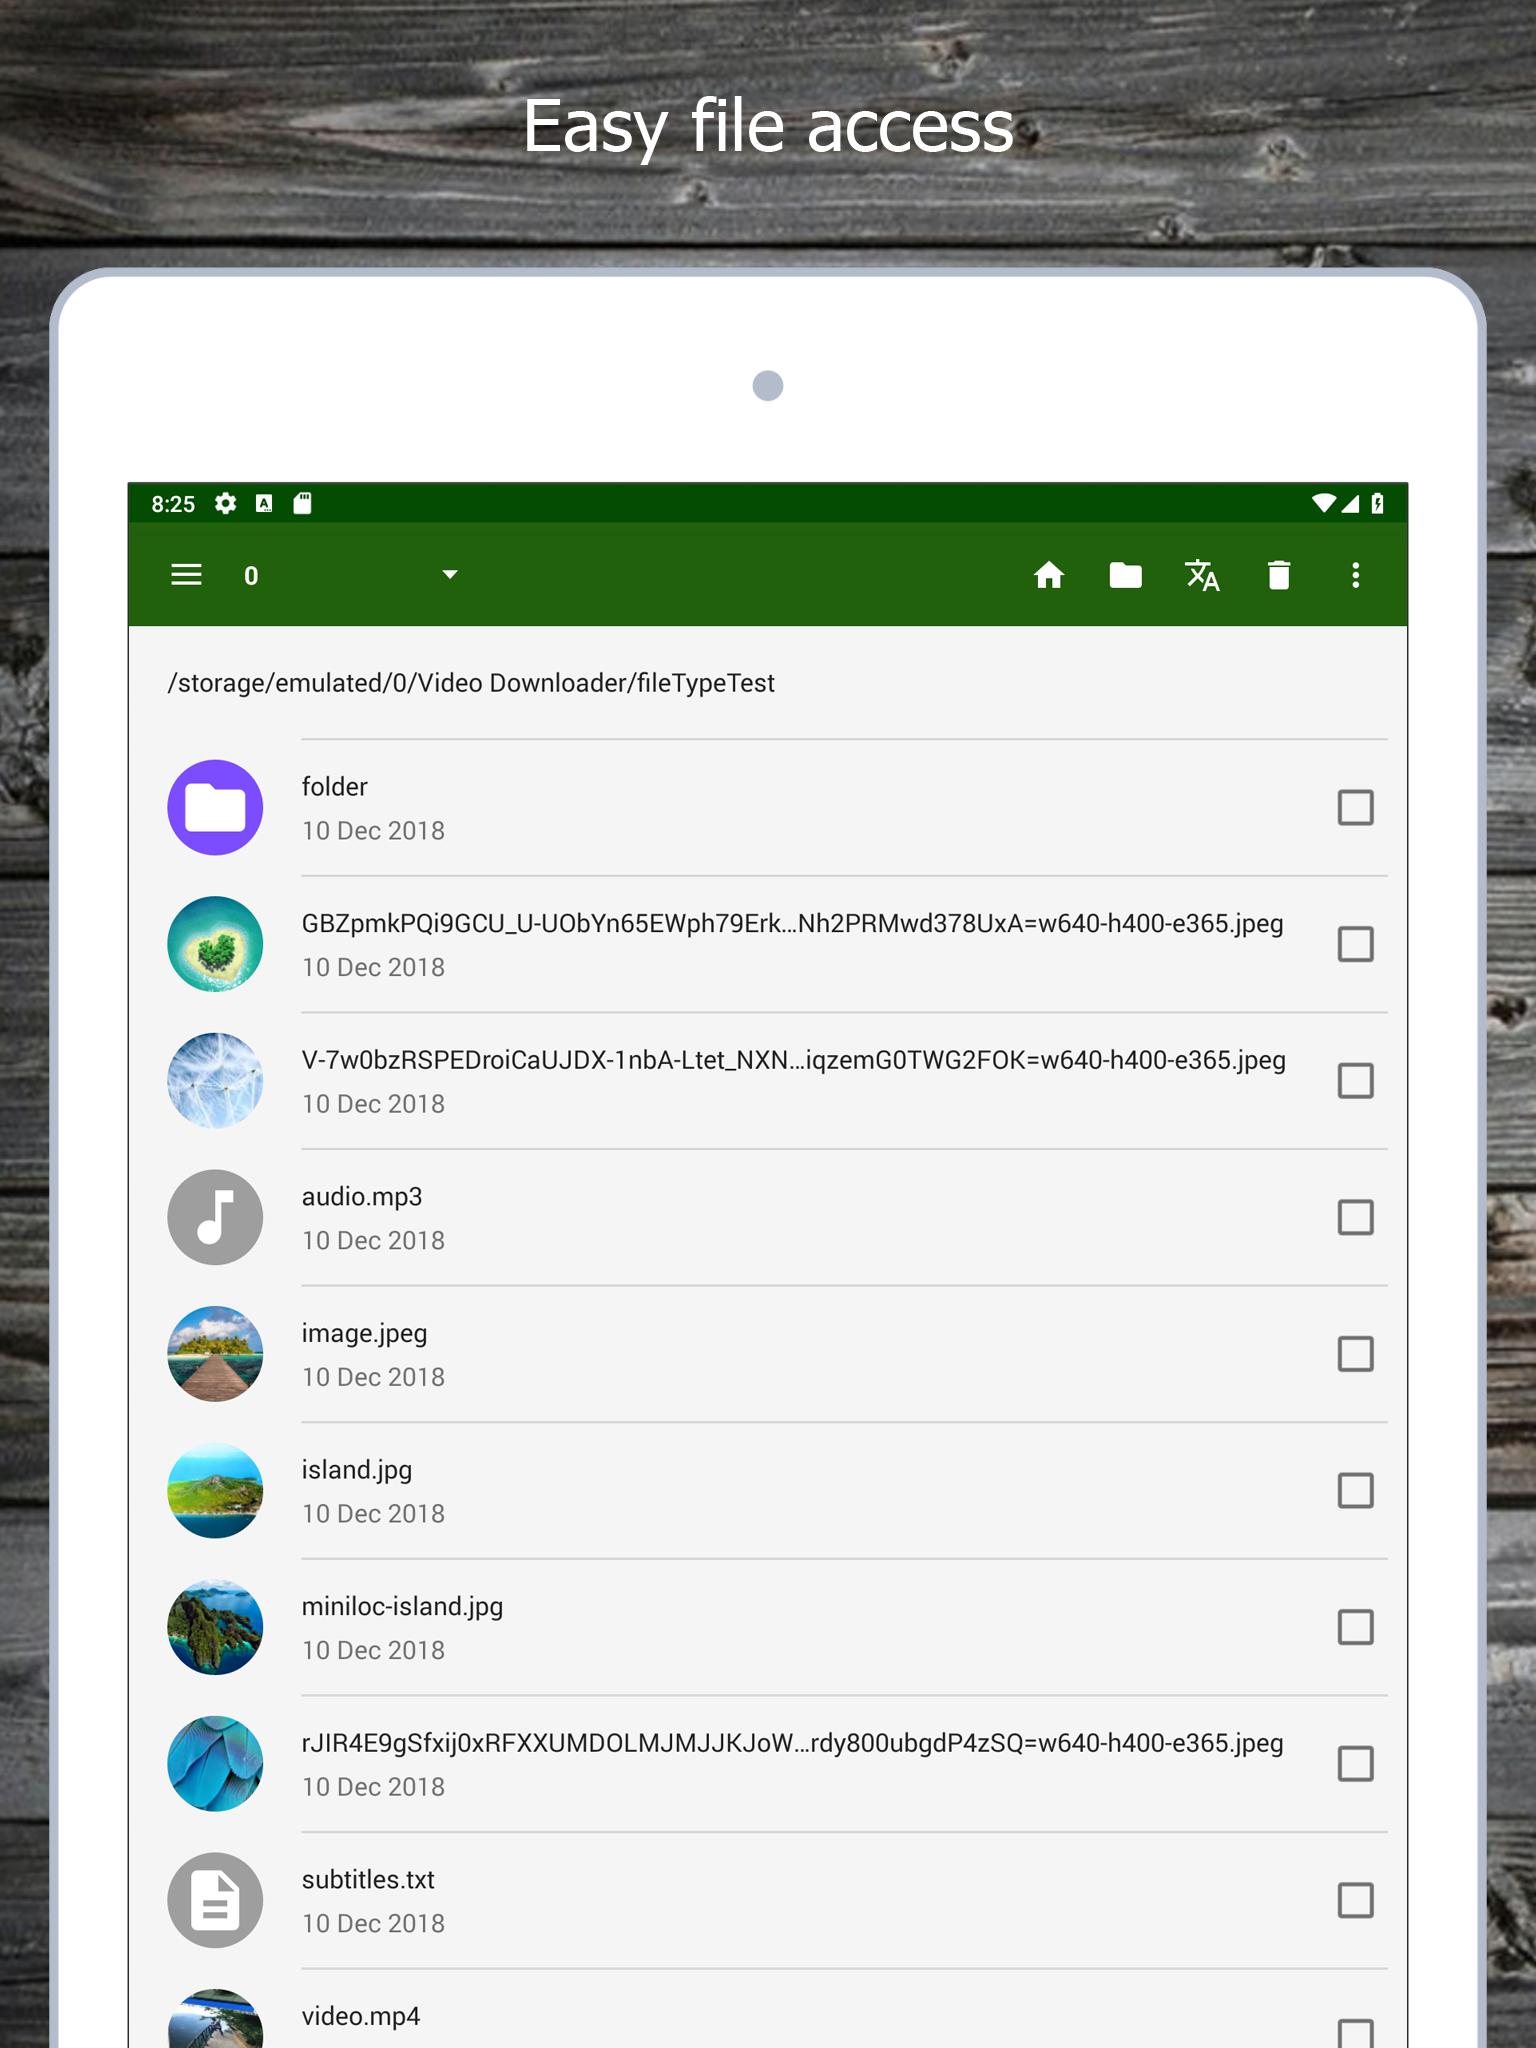Go to the home icon in toolbar

pos(1048,575)
